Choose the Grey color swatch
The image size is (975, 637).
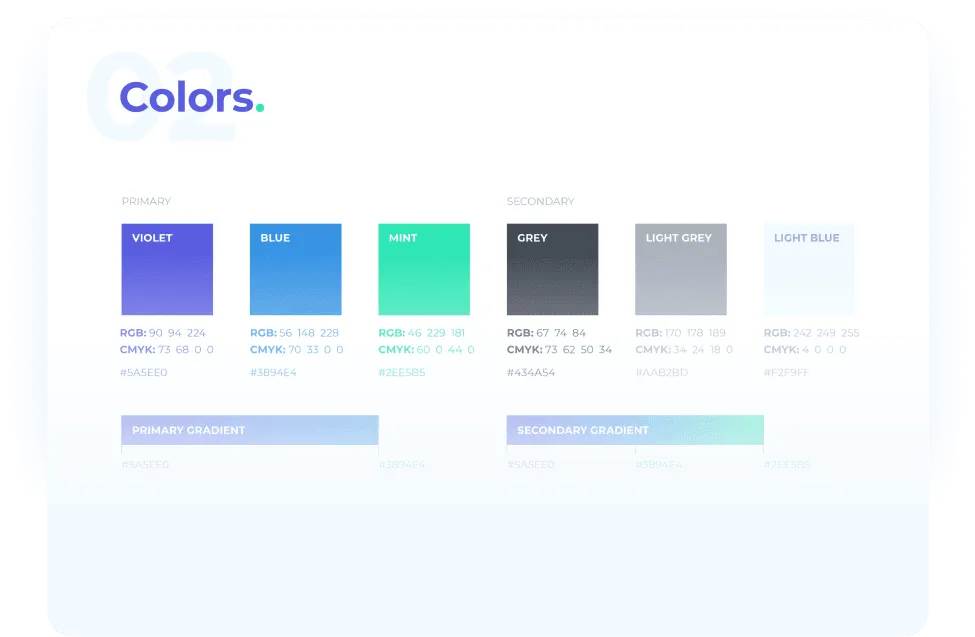(552, 270)
